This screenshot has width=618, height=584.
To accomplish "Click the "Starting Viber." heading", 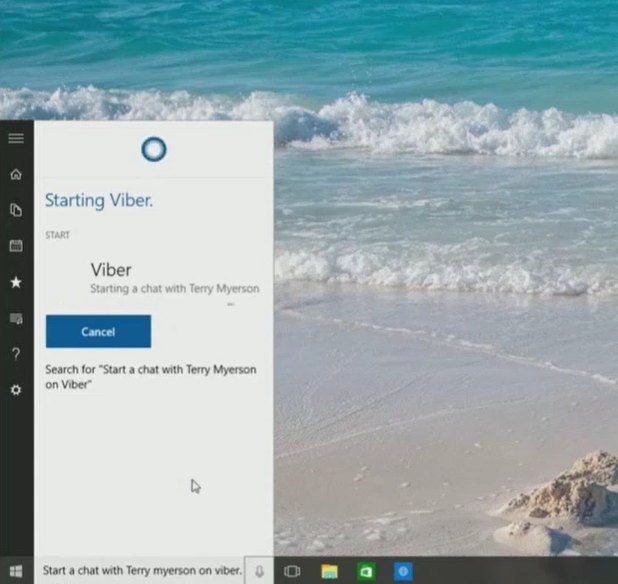I will click(99, 200).
